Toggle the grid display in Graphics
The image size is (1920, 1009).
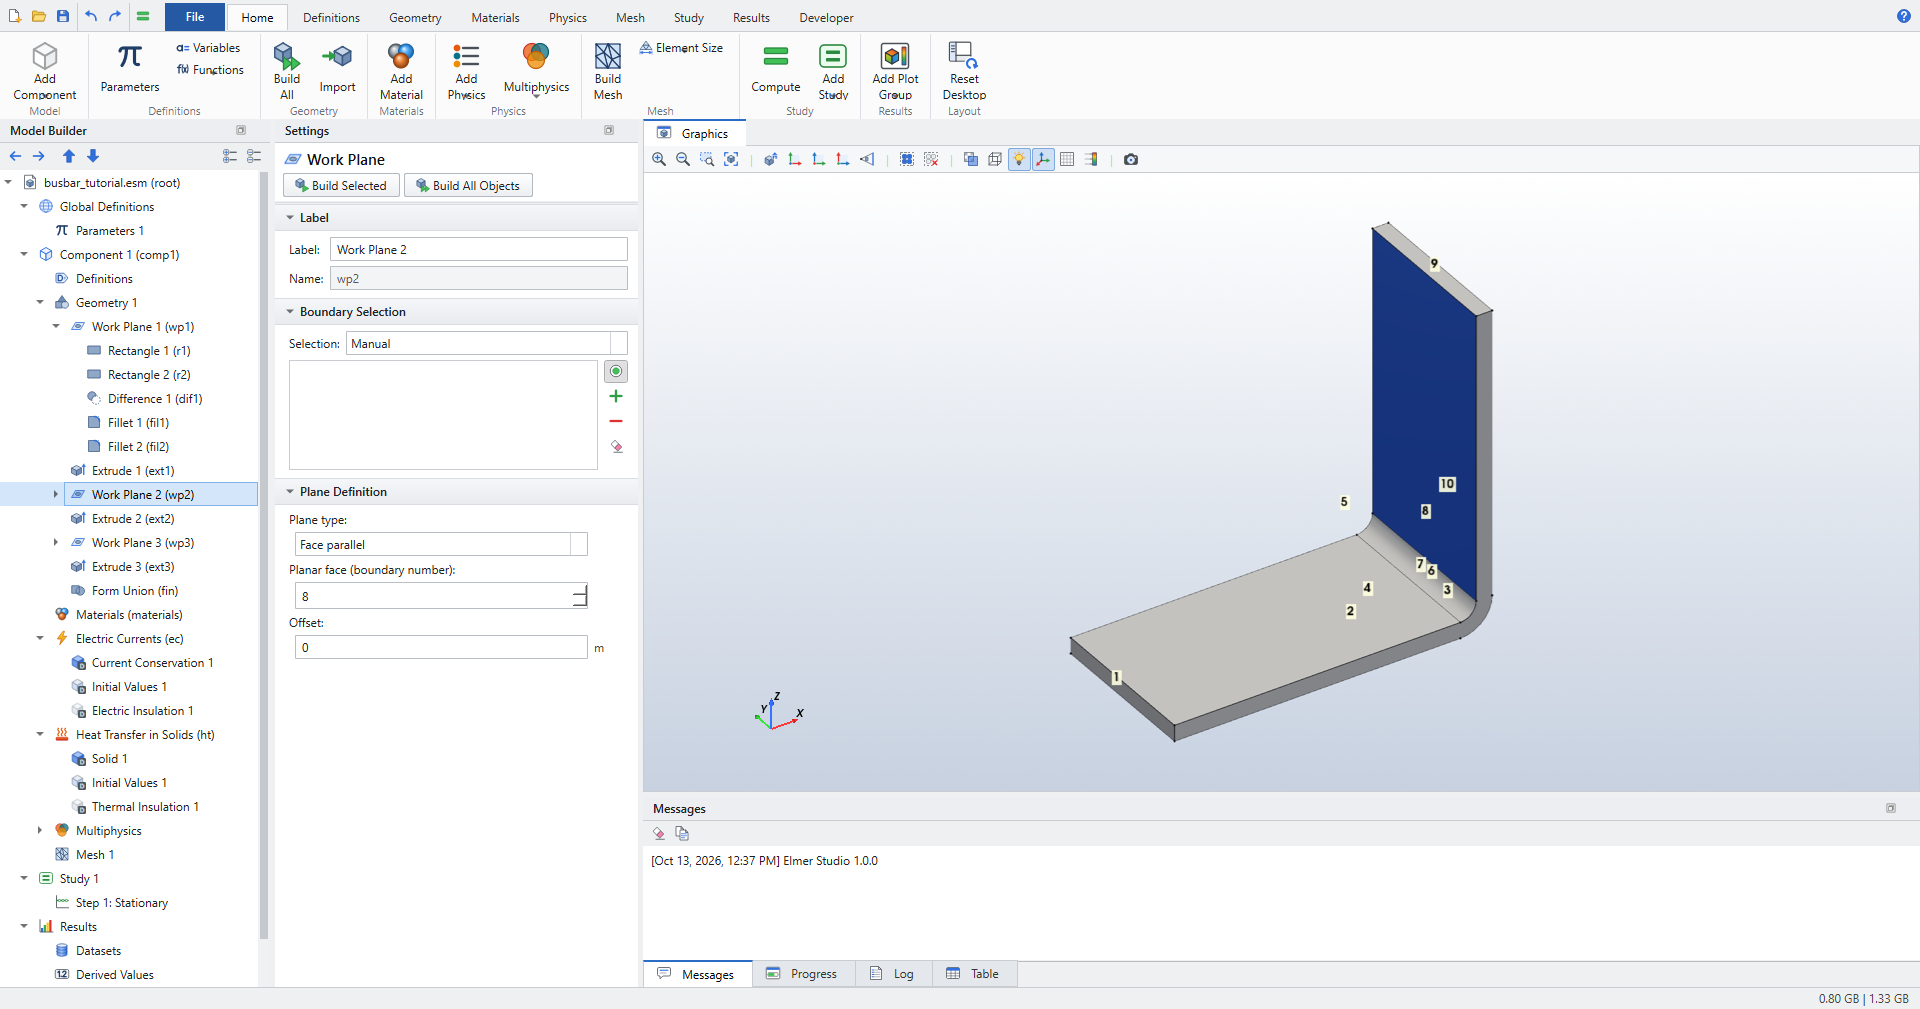pyautogui.click(x=1067, y=159)
